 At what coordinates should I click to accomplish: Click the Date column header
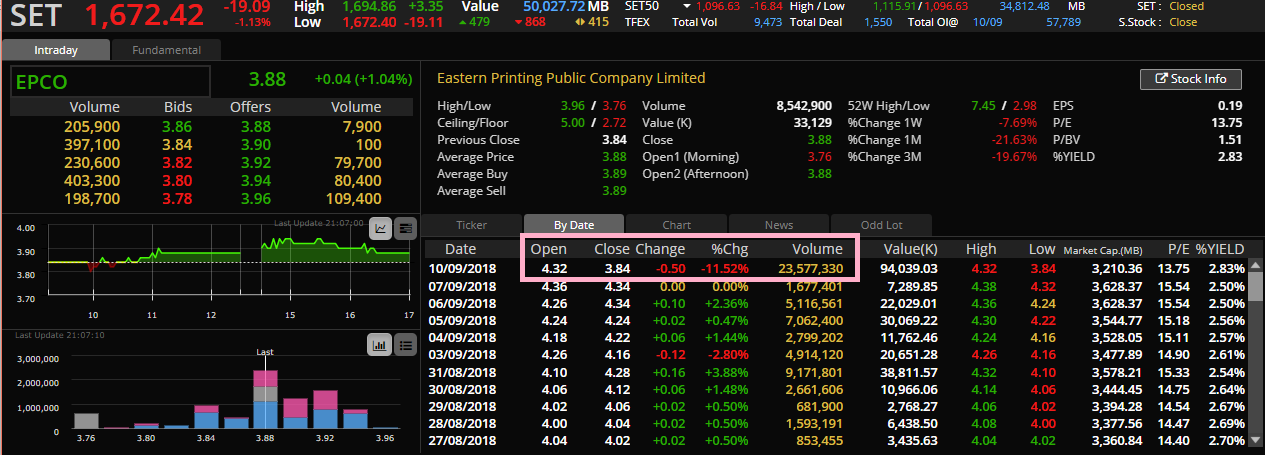460,249
